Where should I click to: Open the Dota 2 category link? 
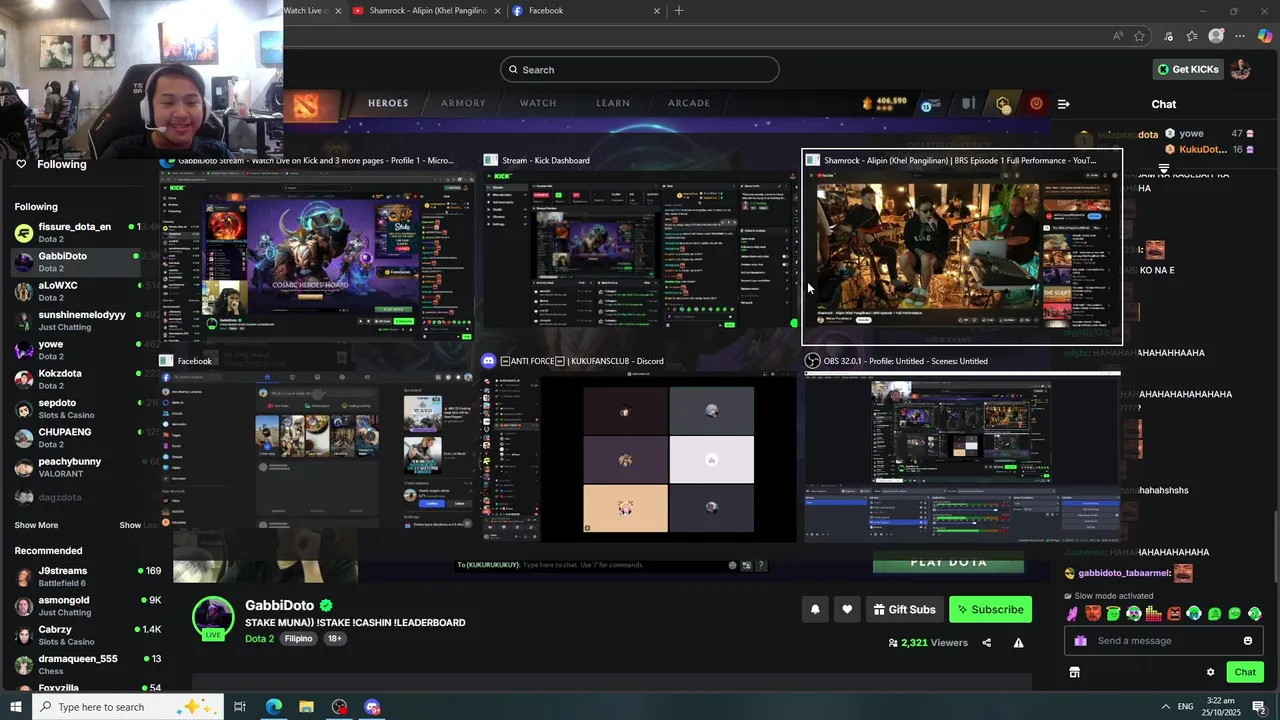tap(259, 638)
